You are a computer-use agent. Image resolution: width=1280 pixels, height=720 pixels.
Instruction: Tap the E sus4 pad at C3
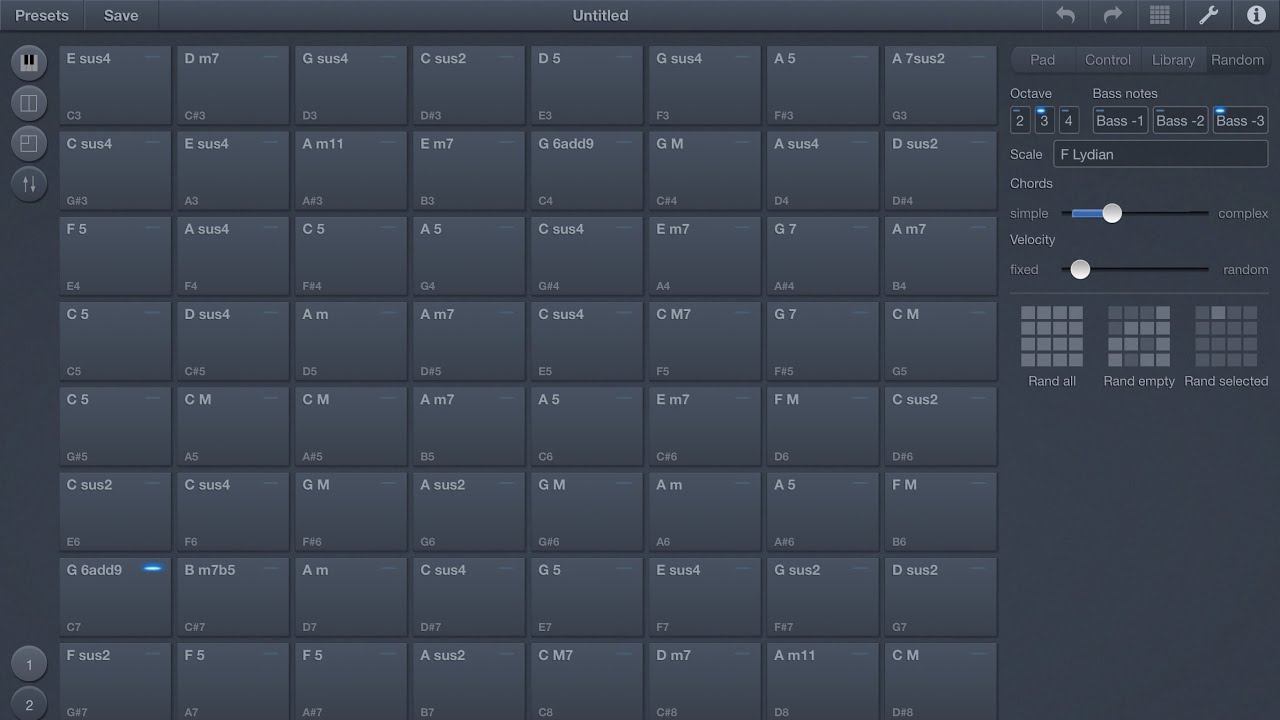(115, 86)
